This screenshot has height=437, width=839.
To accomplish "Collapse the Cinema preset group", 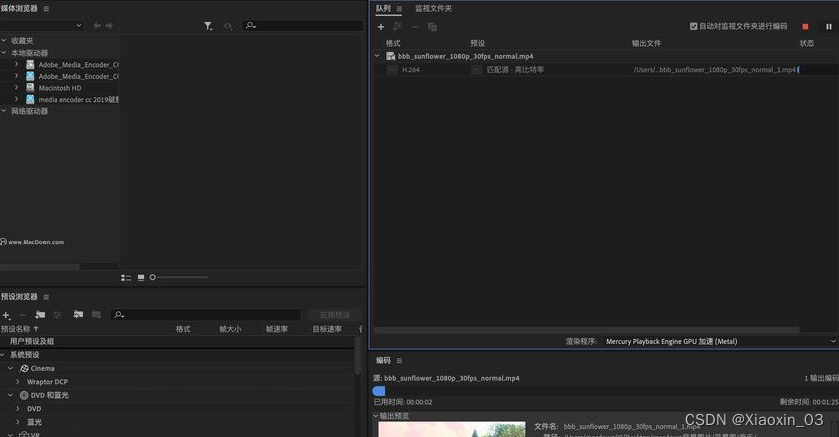I will click(x=10, y=368).
